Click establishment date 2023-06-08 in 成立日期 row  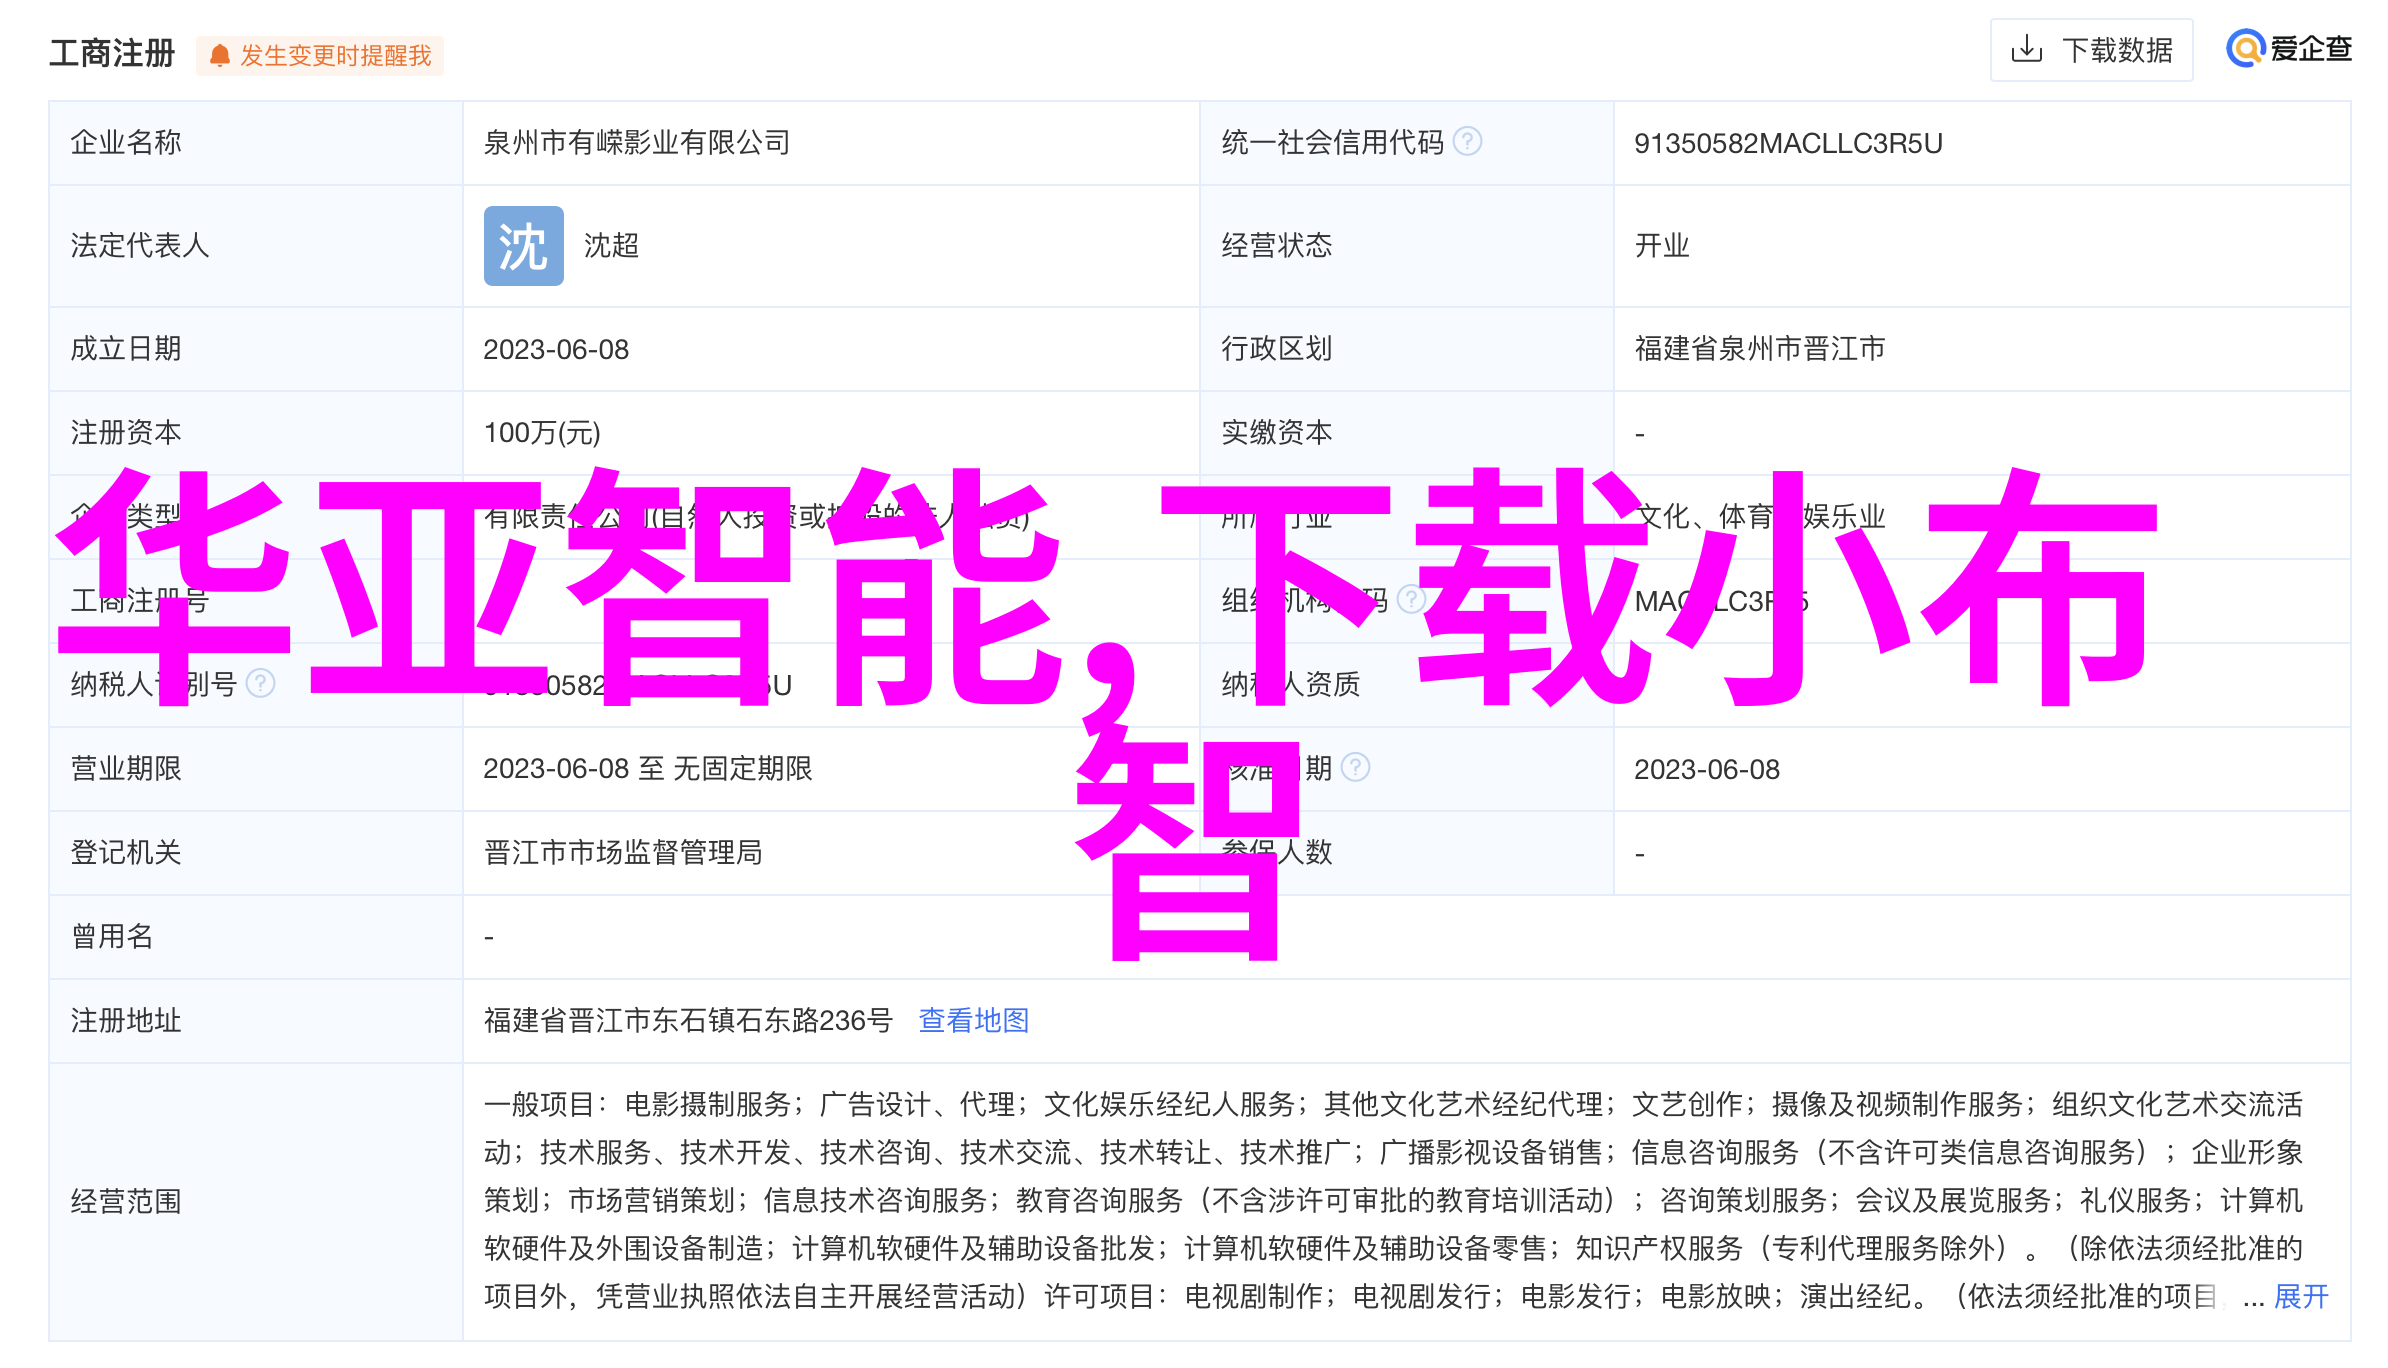[x=556, y=349]
